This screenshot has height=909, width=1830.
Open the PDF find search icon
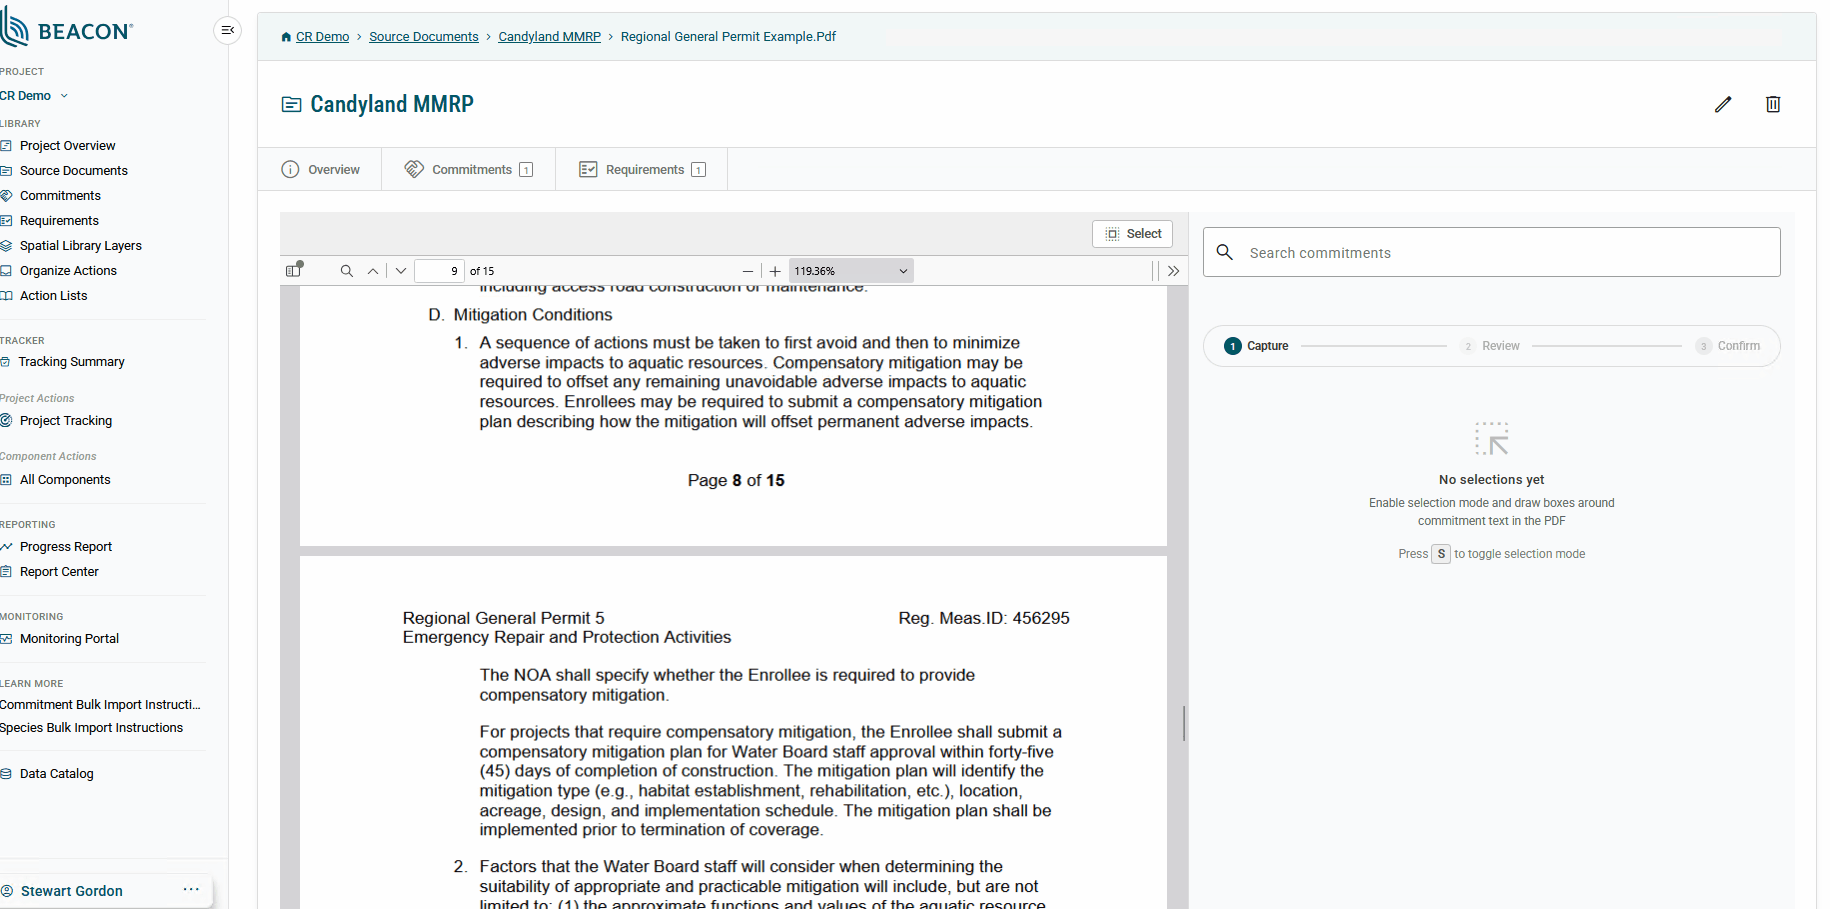347,271
